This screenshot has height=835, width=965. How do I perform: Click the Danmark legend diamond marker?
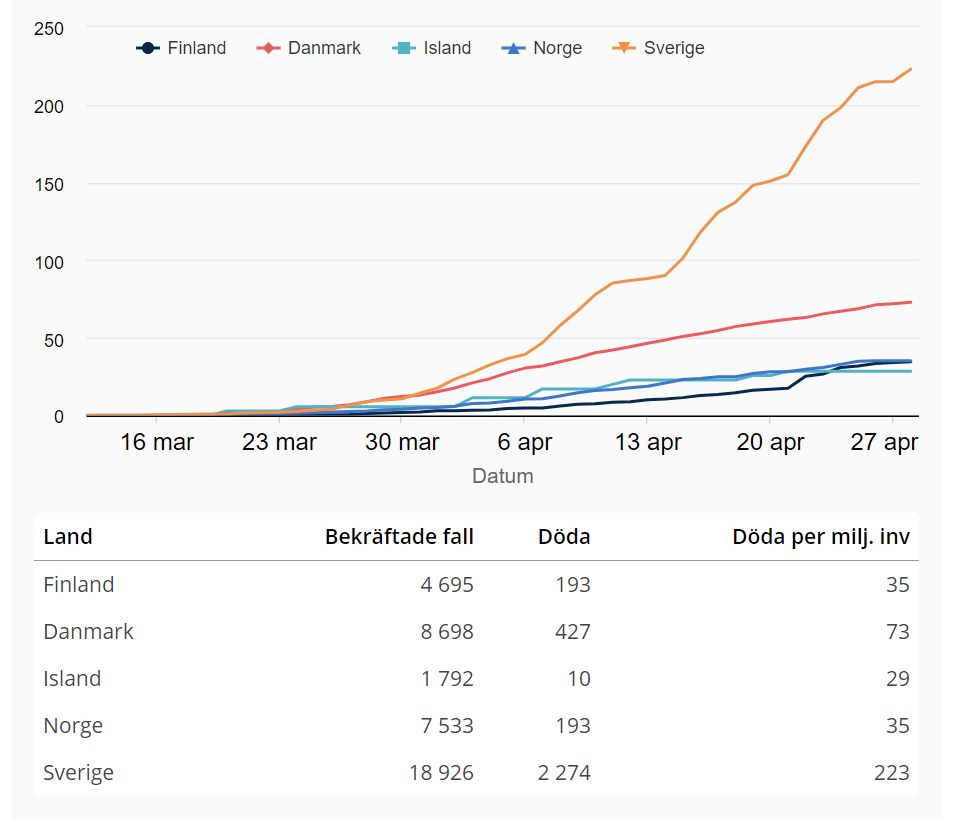click(x=269, y=48)
